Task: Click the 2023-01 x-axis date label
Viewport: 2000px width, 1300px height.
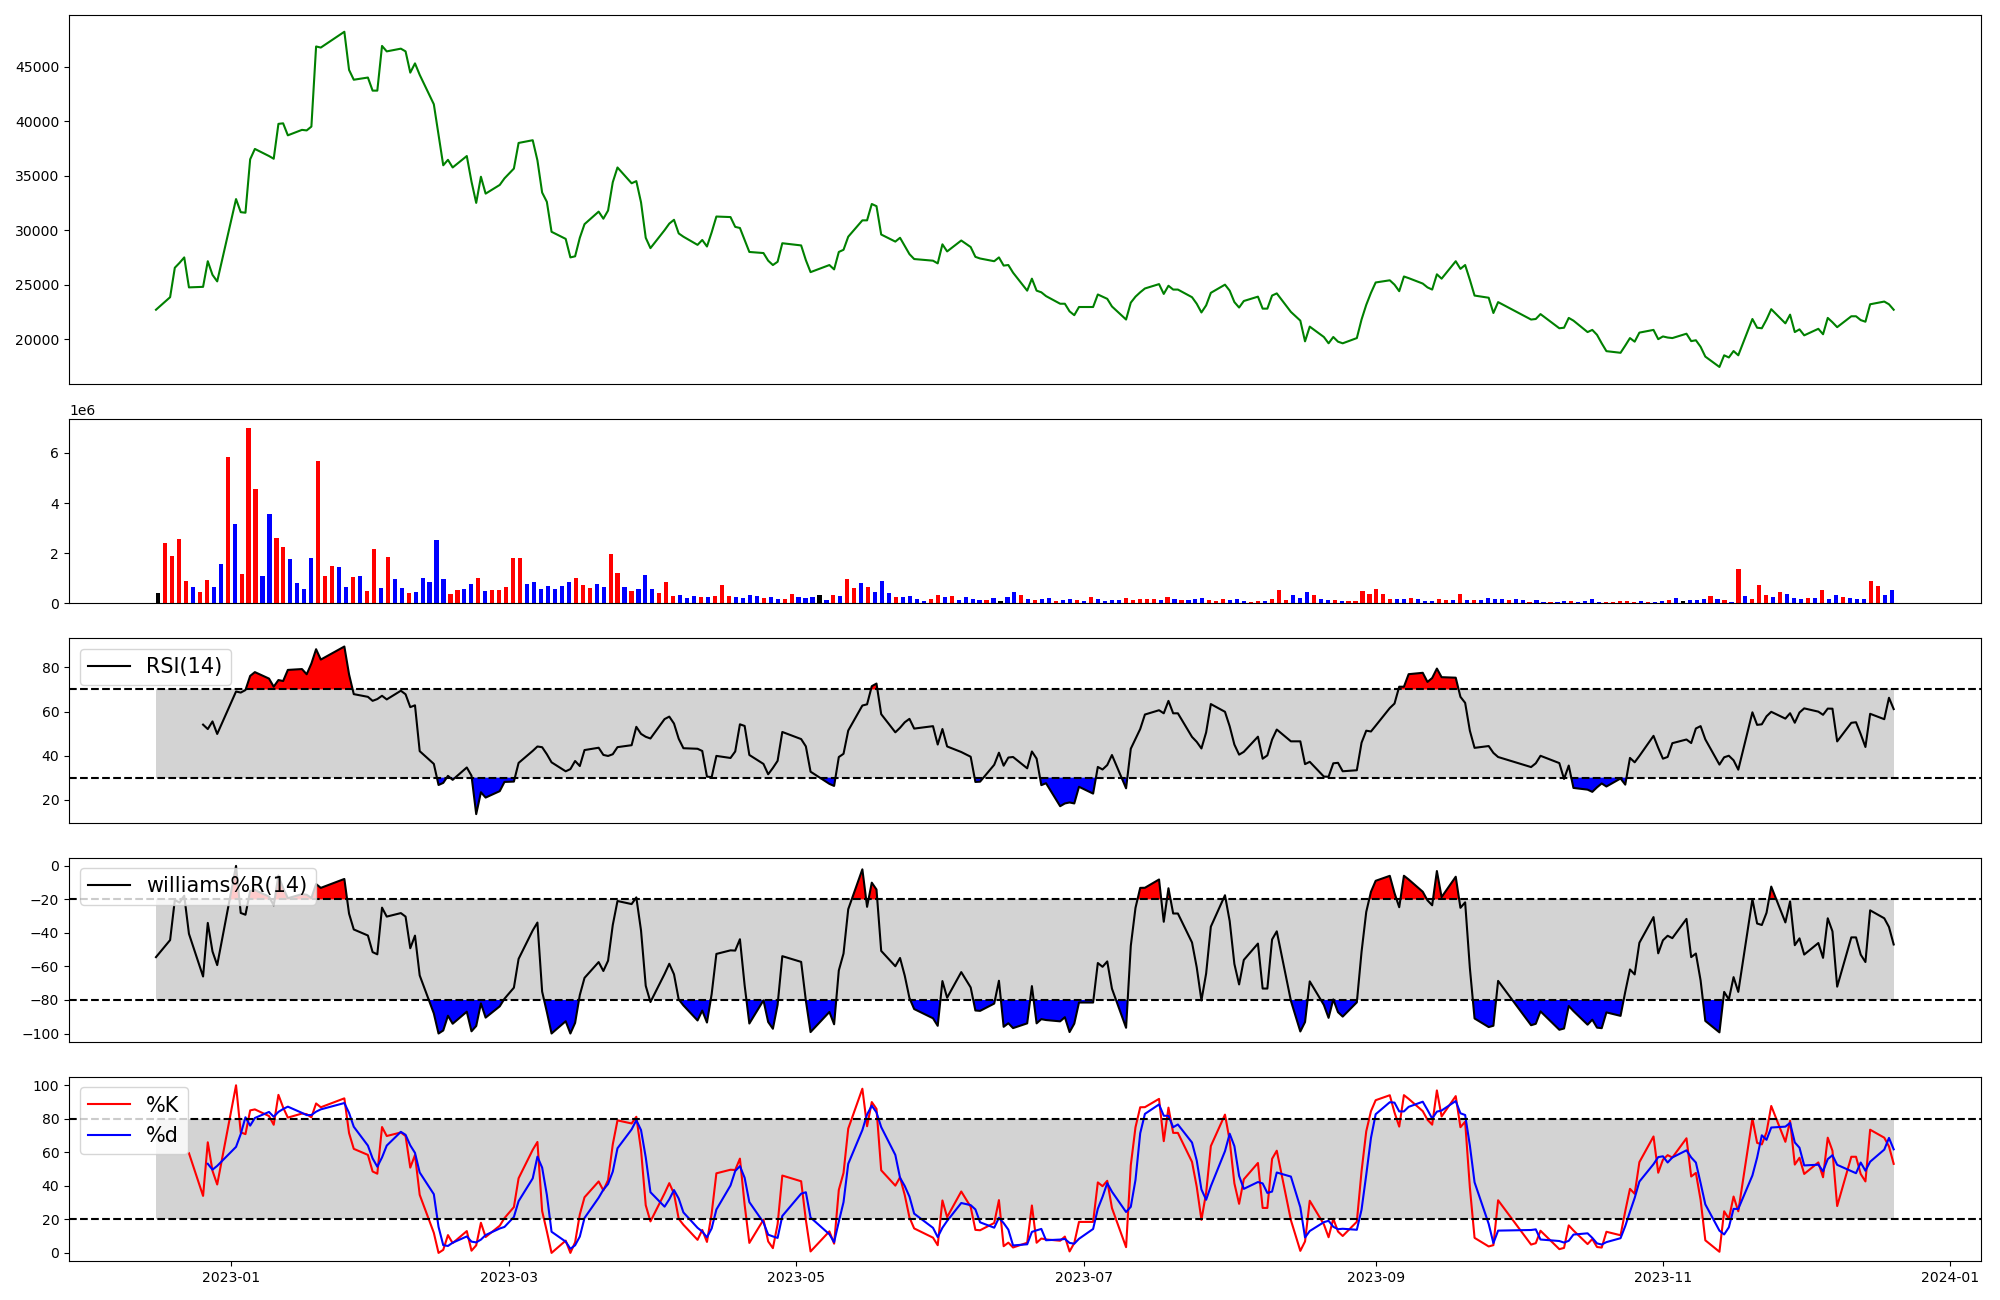Action: 231,1276
